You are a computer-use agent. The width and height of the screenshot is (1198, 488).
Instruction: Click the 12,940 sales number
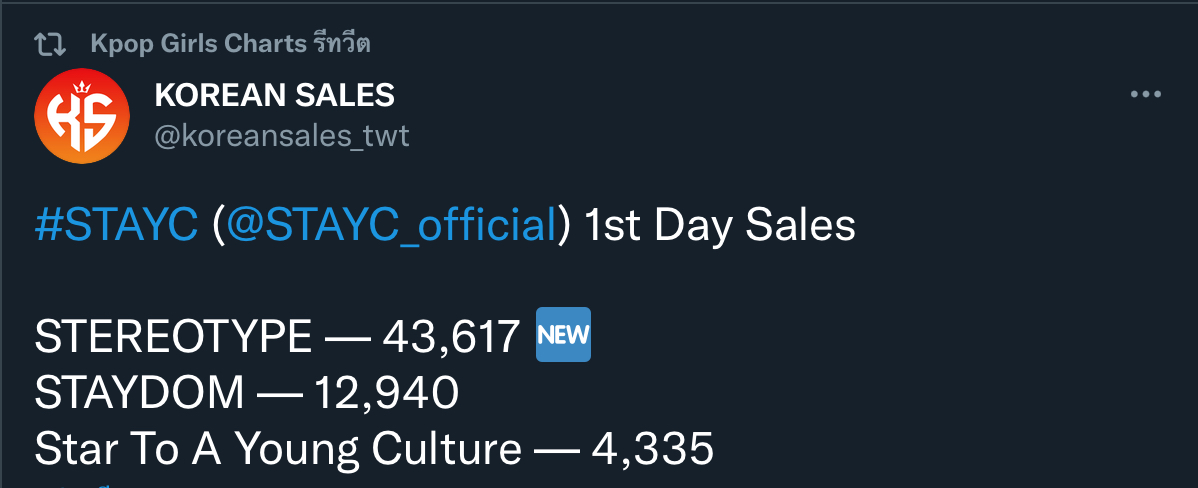coord(386,393)
